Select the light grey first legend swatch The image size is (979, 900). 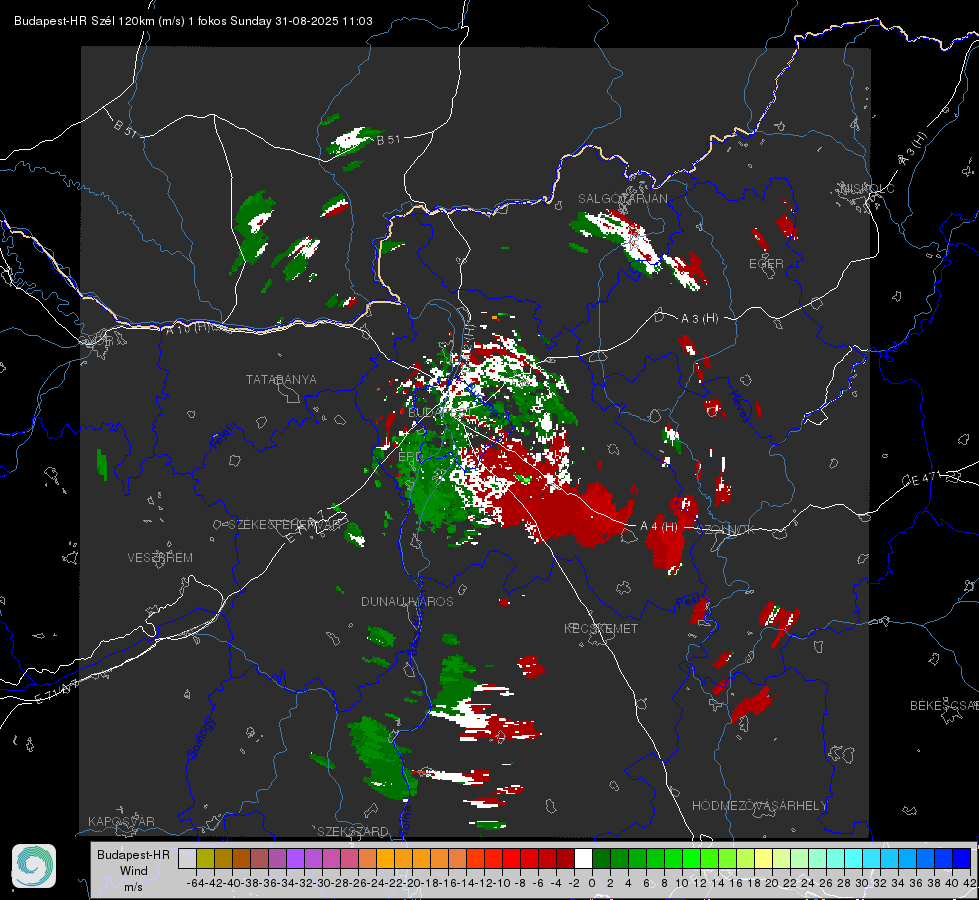(x=187, y=858)
